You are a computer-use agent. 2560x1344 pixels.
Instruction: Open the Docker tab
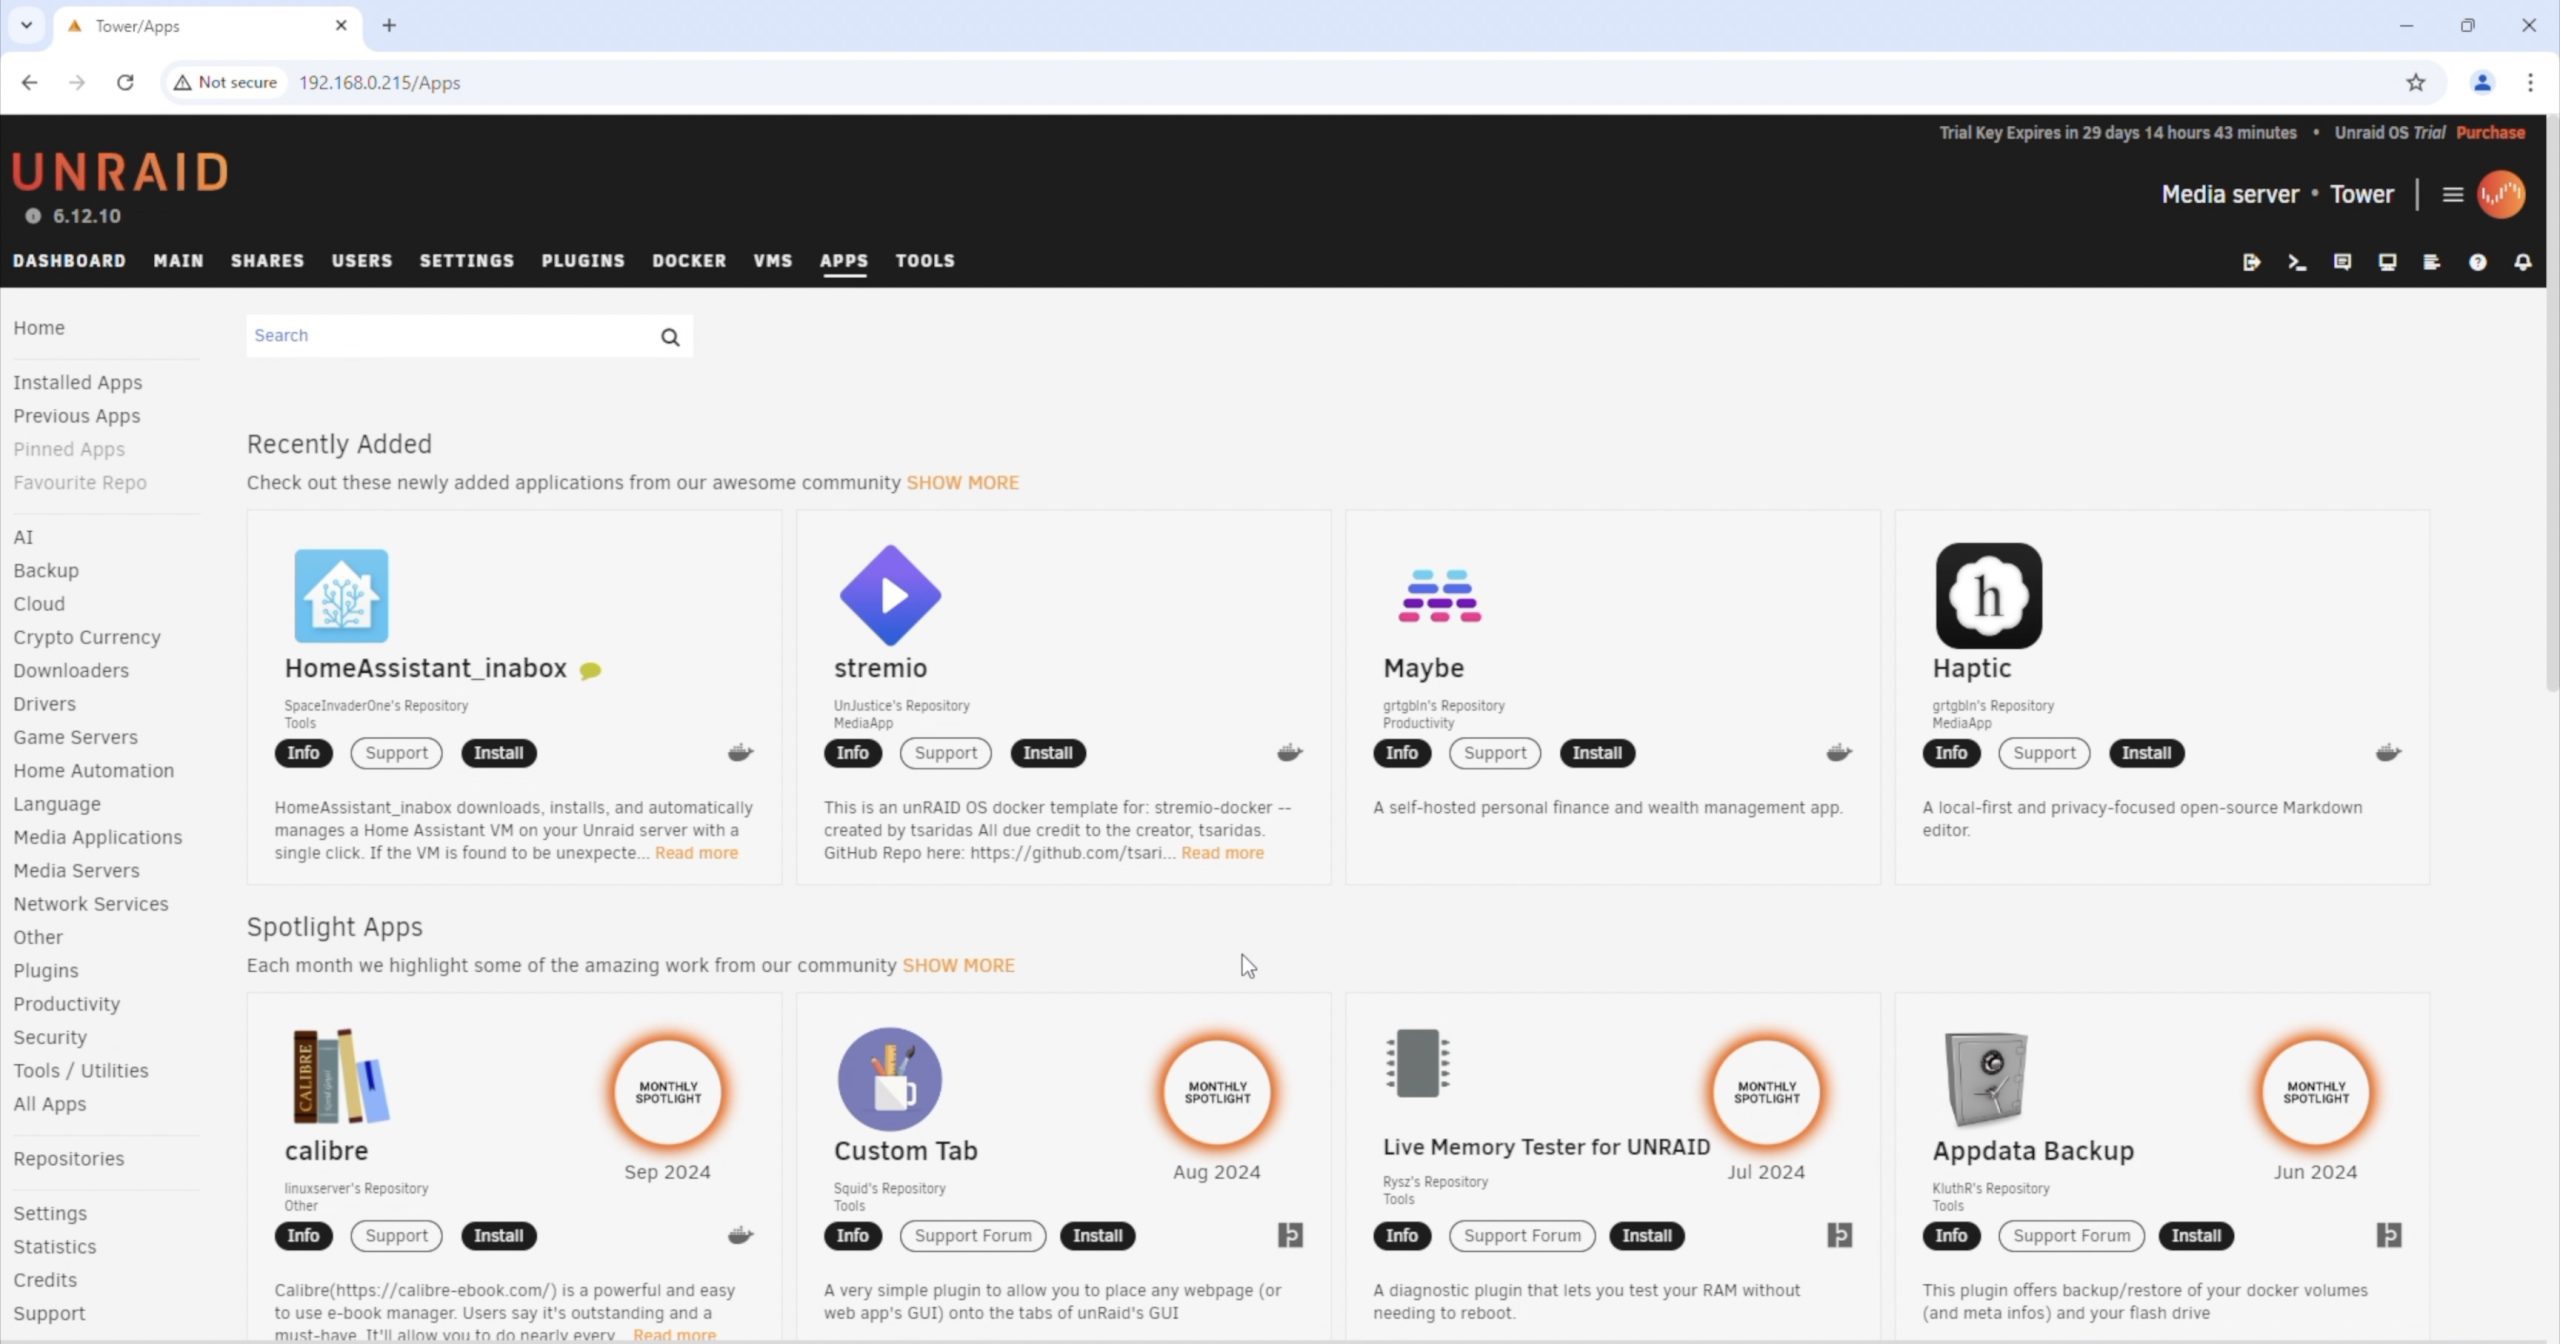click(x=689, y=261)
